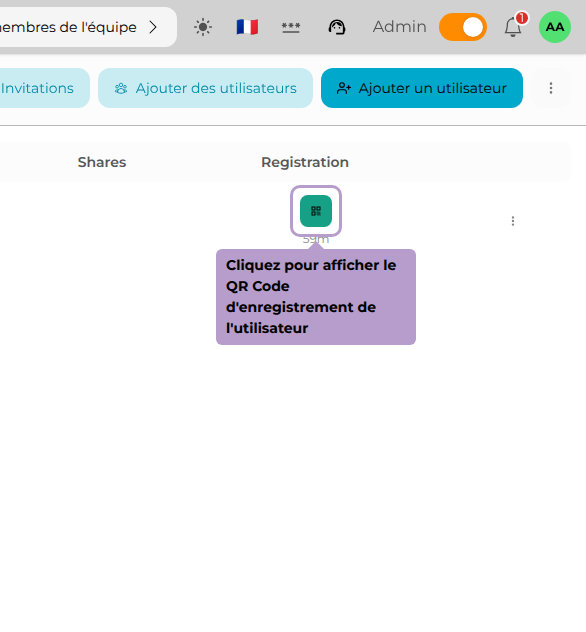
Task: Click the Registration column header
Action: coord(305,162)
